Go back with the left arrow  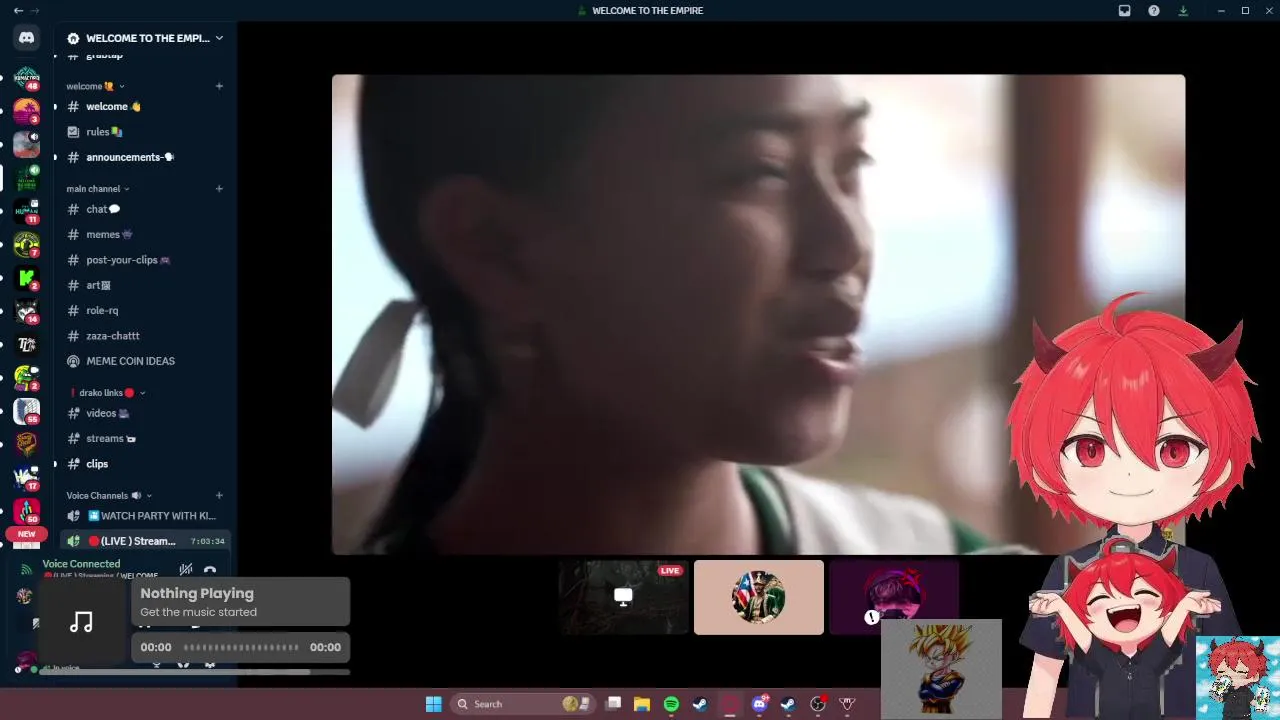click(18, 11)
